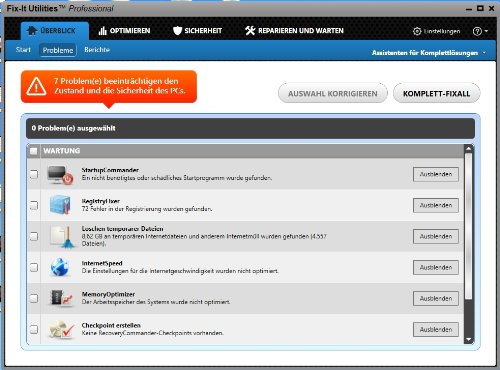Click Ausblenden for temporary files row

(436, 236)
